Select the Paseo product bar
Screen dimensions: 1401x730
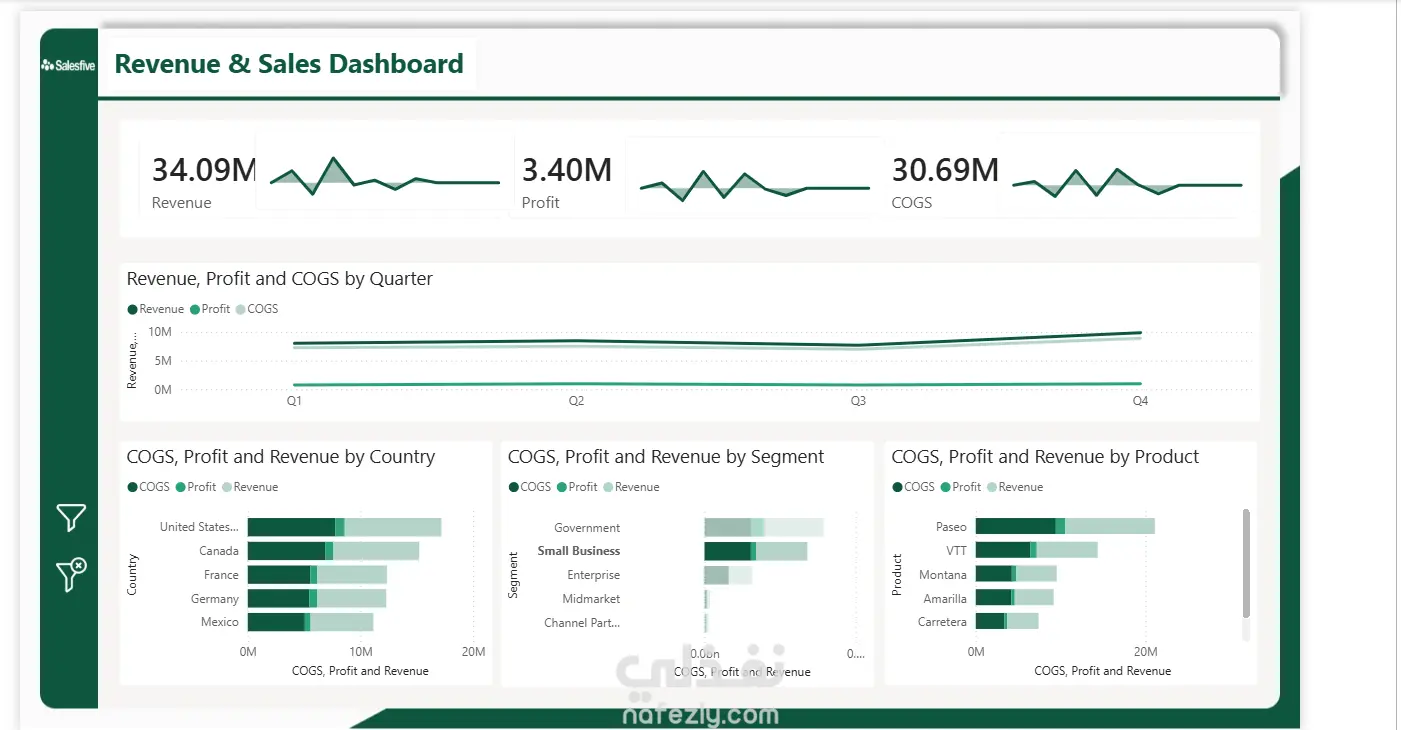1065,526
